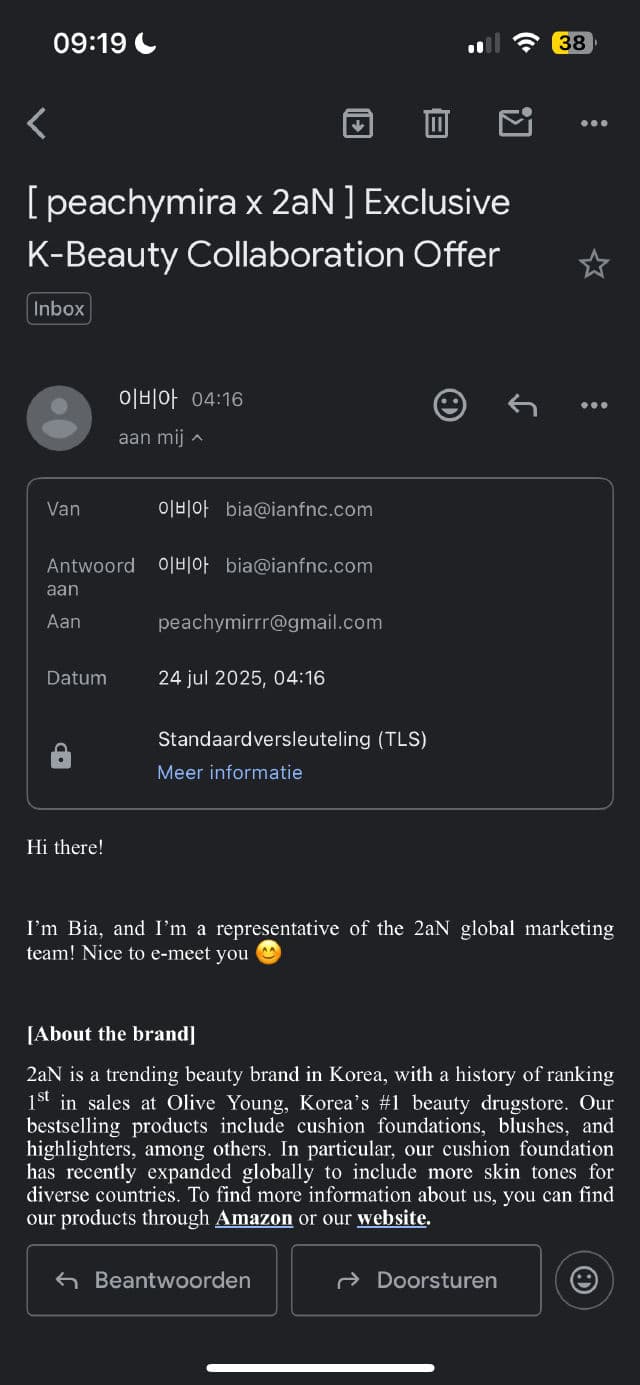Tap the sender avatar picture
Image resolution: width=640 pixels, height=1385 pixels.
pyautogui.click(x=59, y=418)
